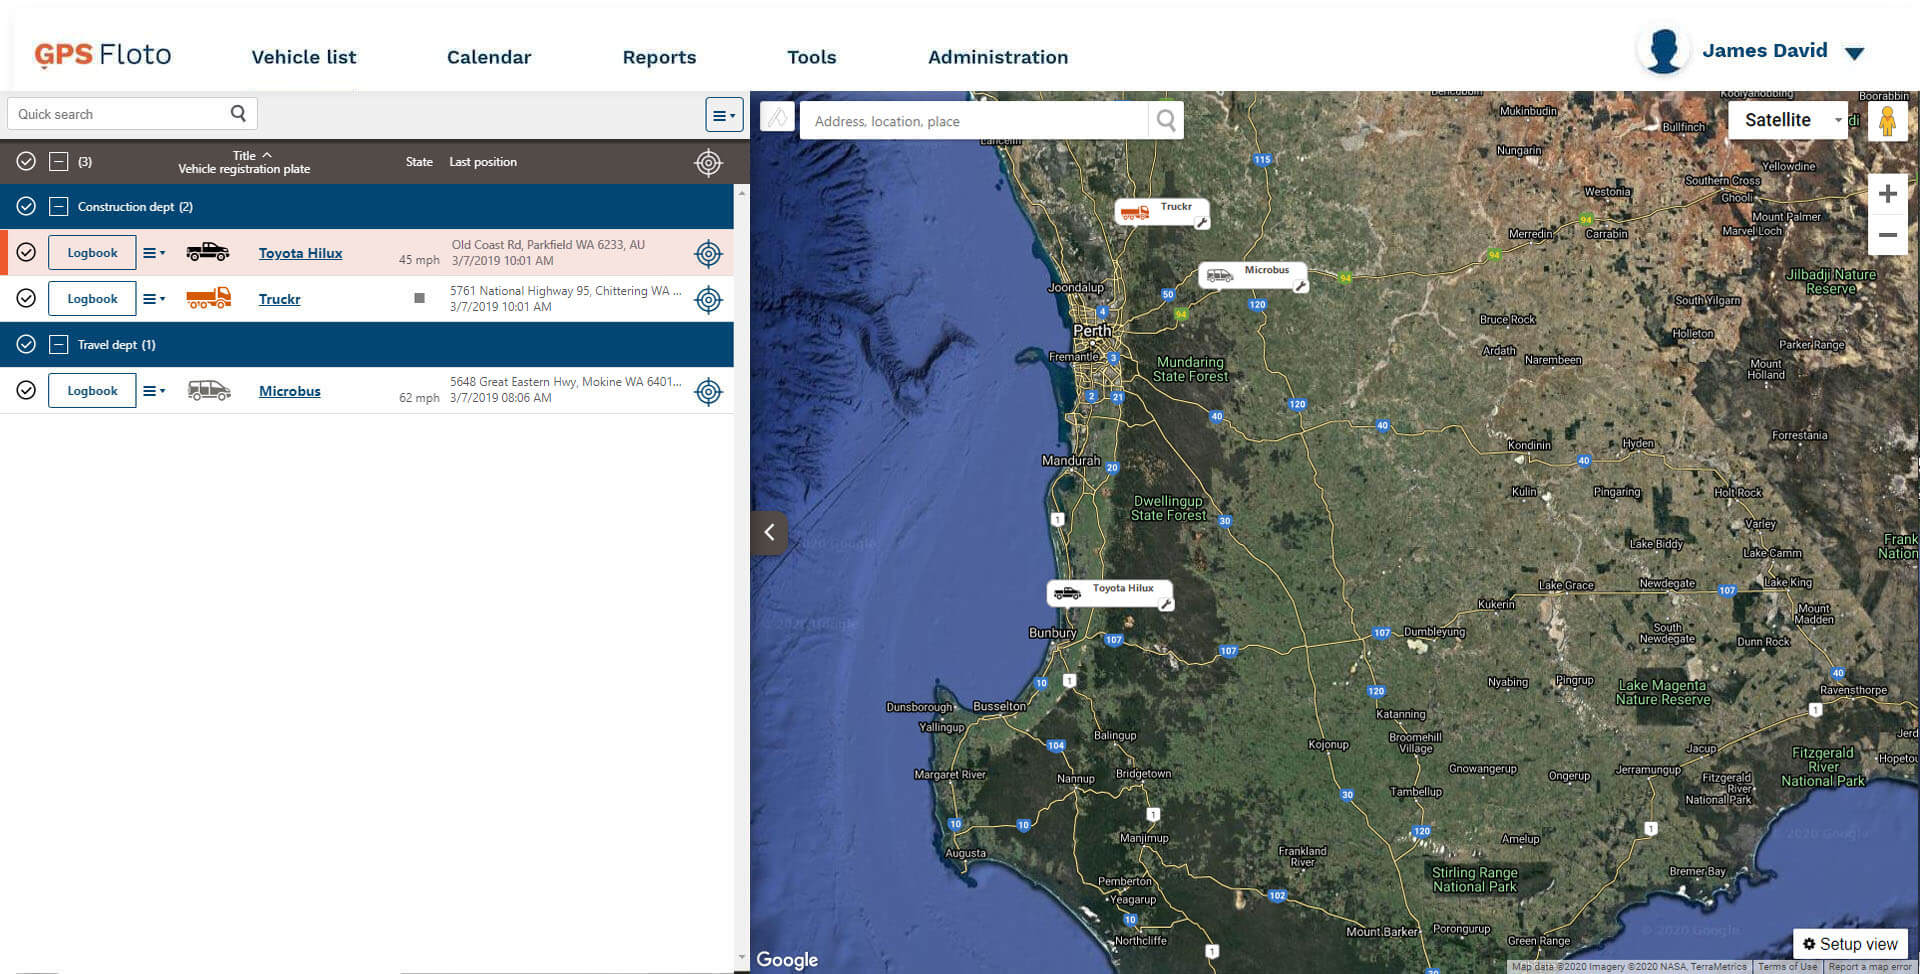Locate Toyota Hilux with its target icon

(x=708, y=254)
